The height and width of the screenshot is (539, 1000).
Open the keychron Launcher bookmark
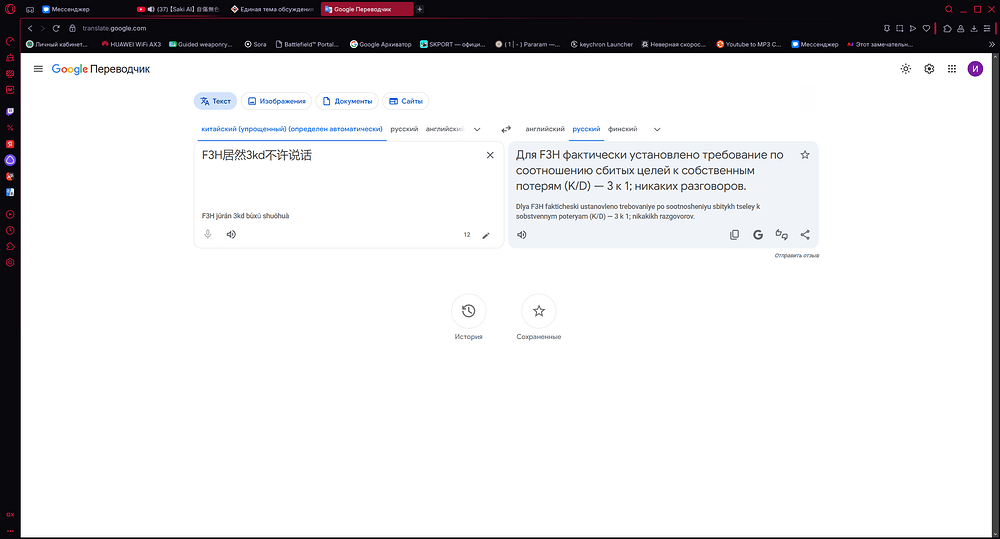click(601, 45)
